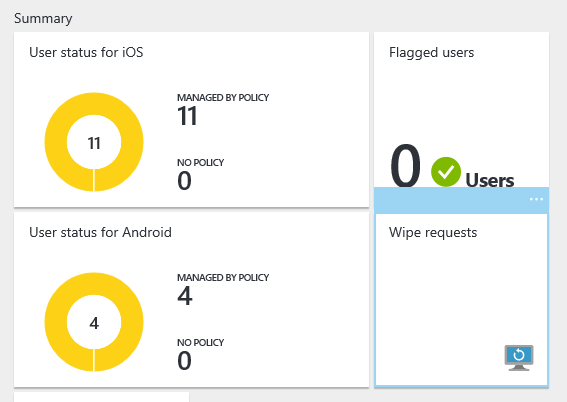Click the Users label in Flagged users
Image resolution: width=567 pixels, height=402 pixels.
click(490, 180)
